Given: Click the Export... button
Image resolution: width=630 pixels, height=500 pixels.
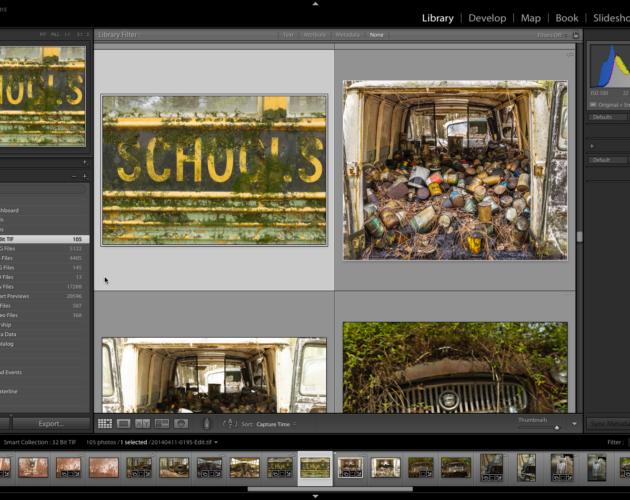Looking at the screenshot, I should pyautogui.click(x=51, y=424).
